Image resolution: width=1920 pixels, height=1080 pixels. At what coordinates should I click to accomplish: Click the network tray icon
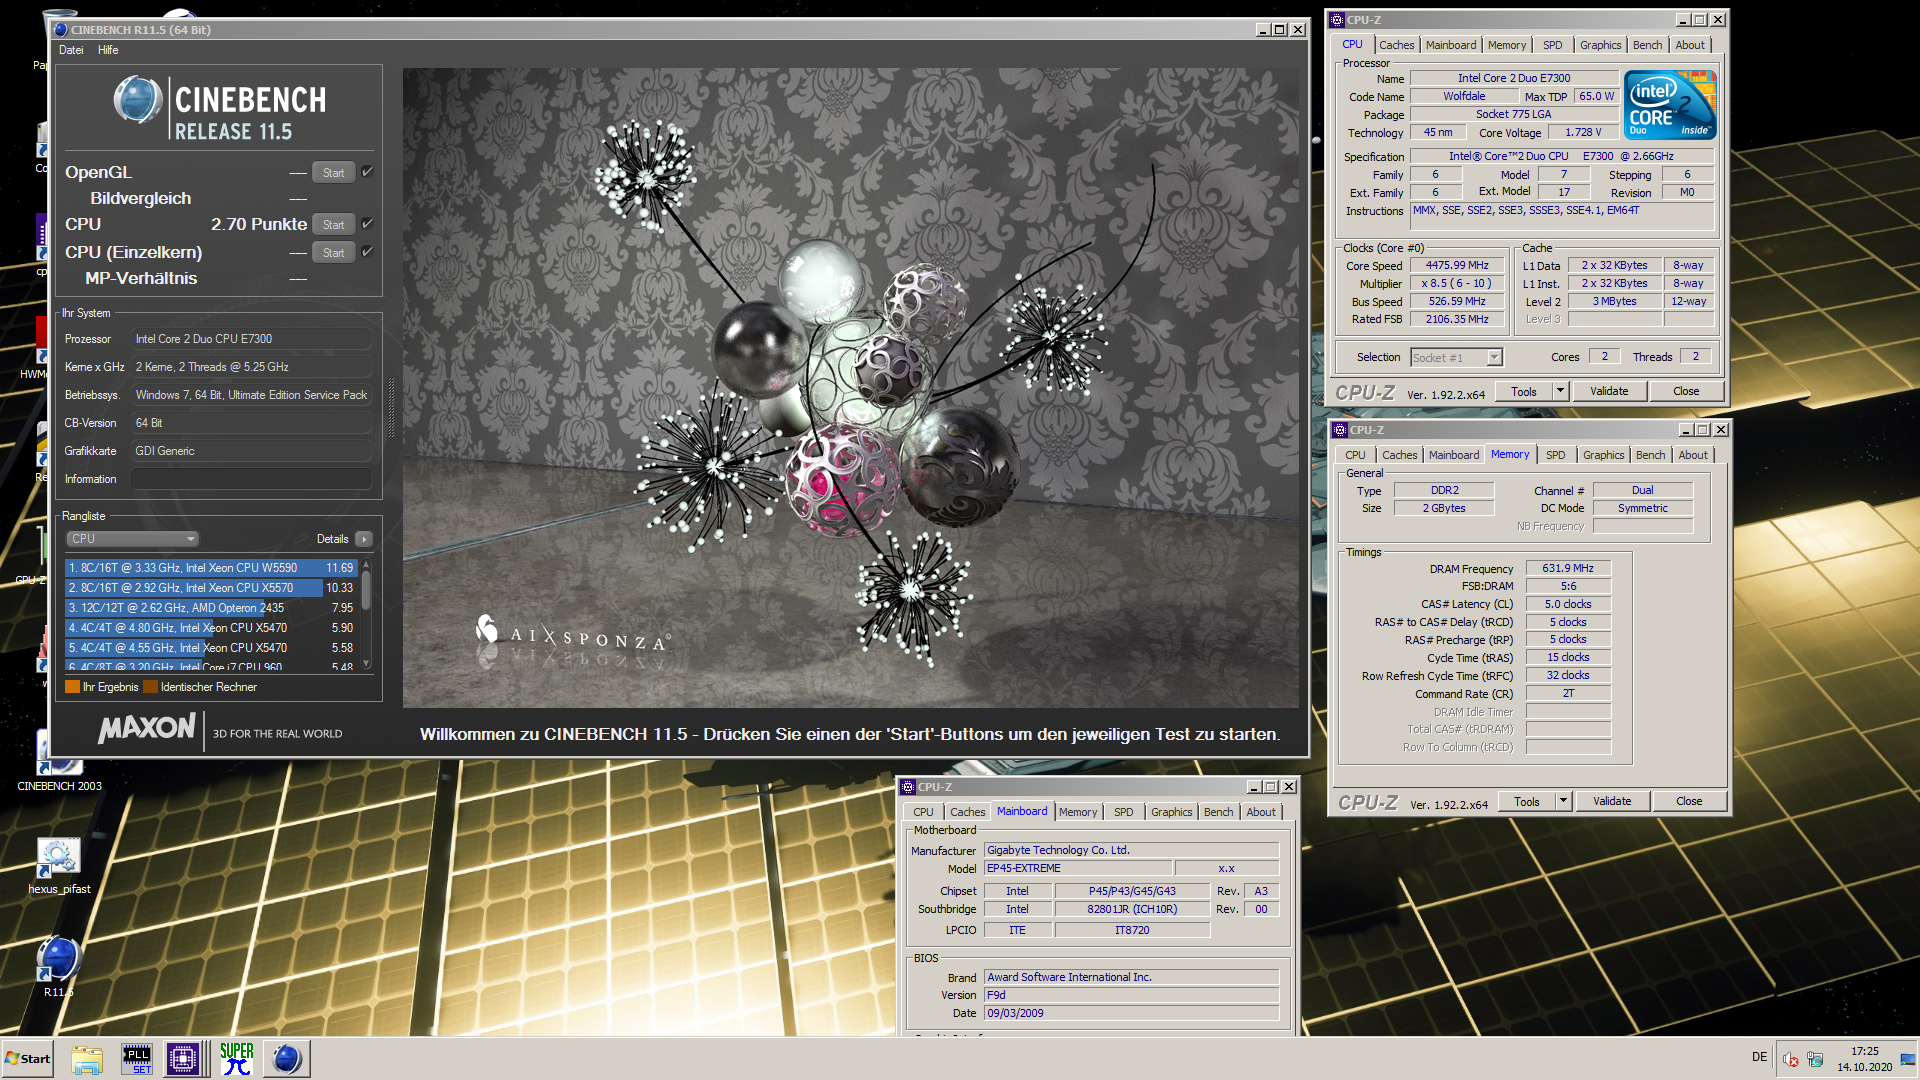coord(1815,1059)
